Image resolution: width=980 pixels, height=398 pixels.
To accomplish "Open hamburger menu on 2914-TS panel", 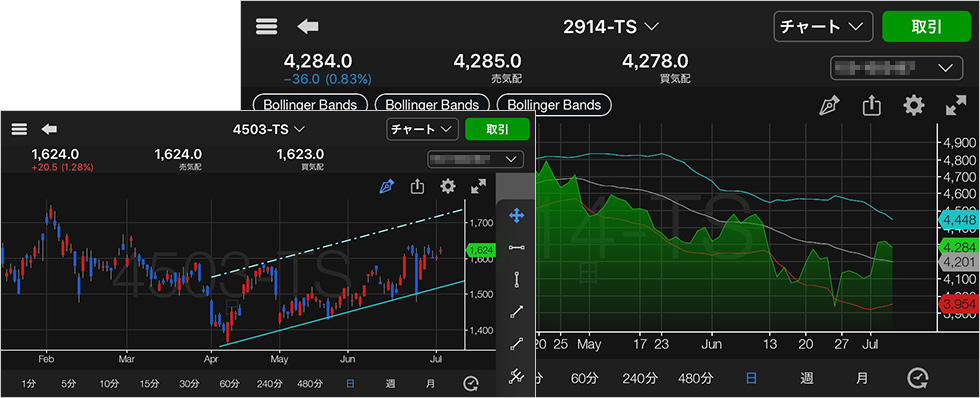I will point(266,26).
